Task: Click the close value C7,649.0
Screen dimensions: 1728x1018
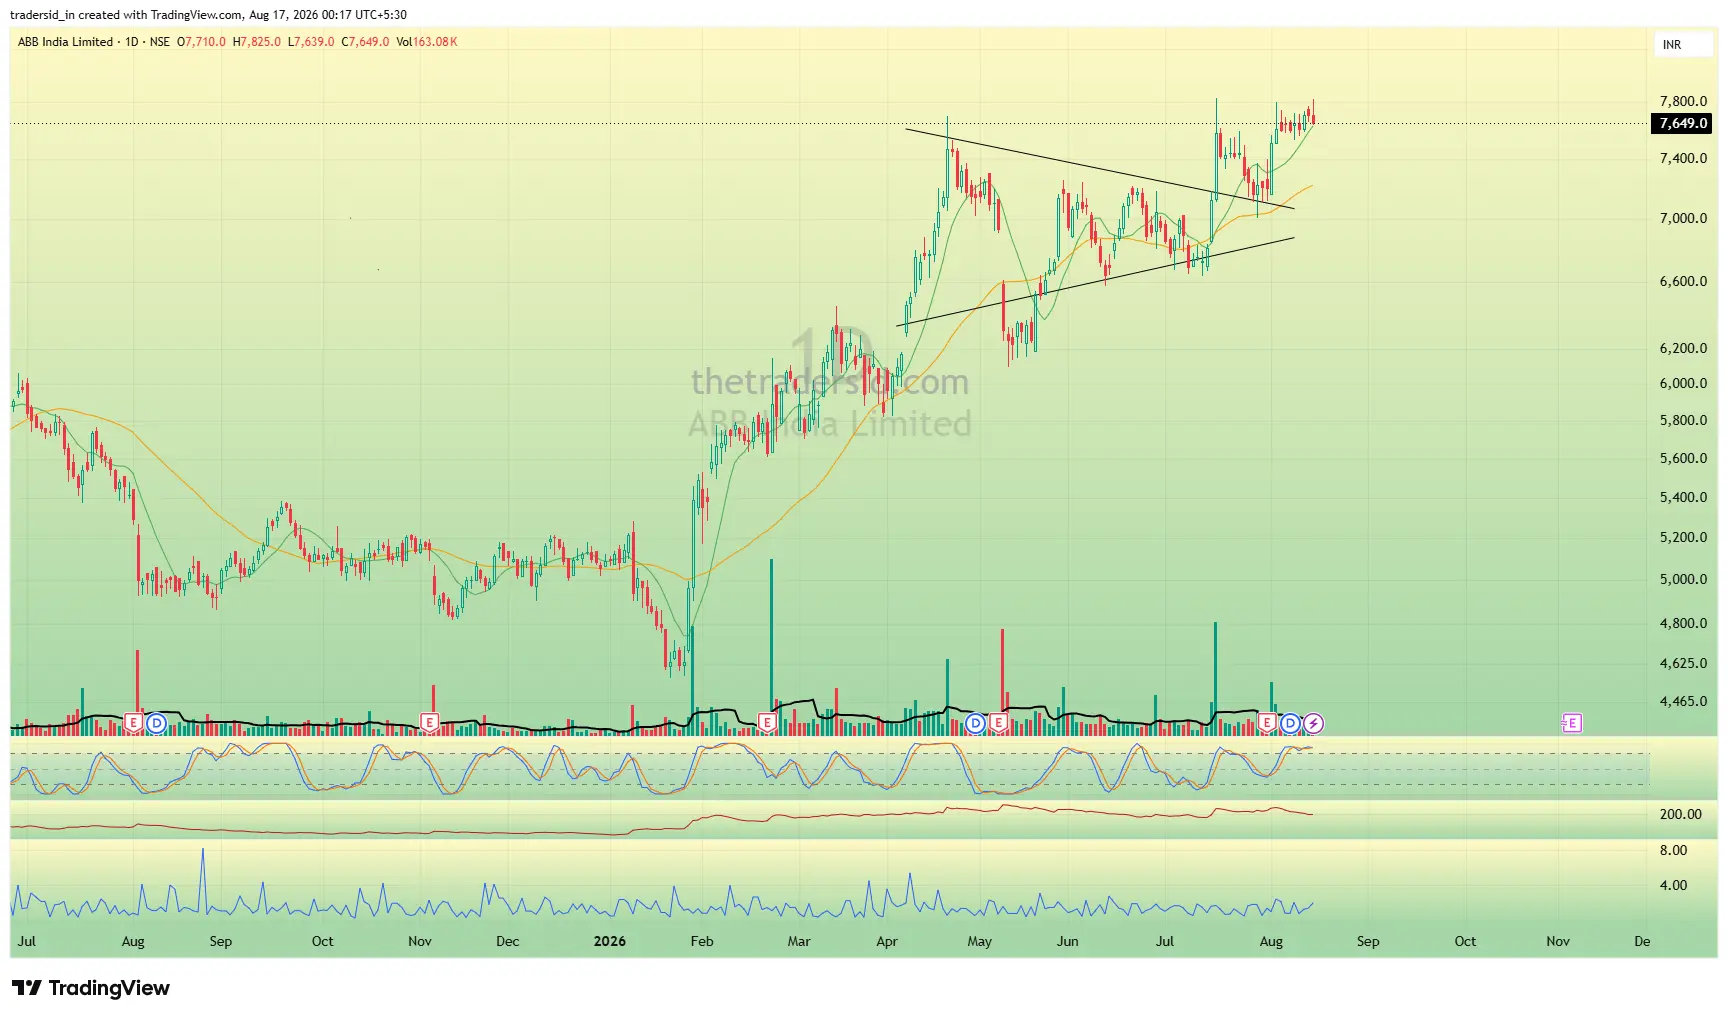Action: [x=365, y=42]
